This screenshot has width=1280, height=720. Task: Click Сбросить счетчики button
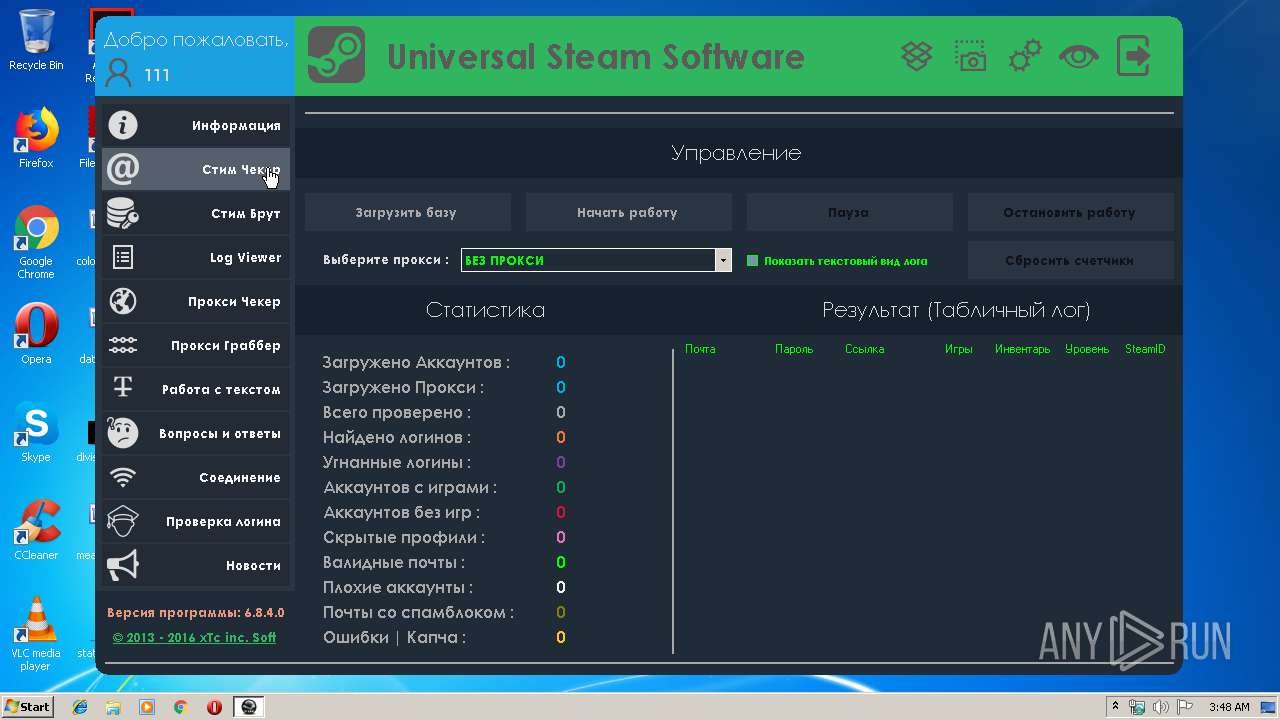[1070, 260]
